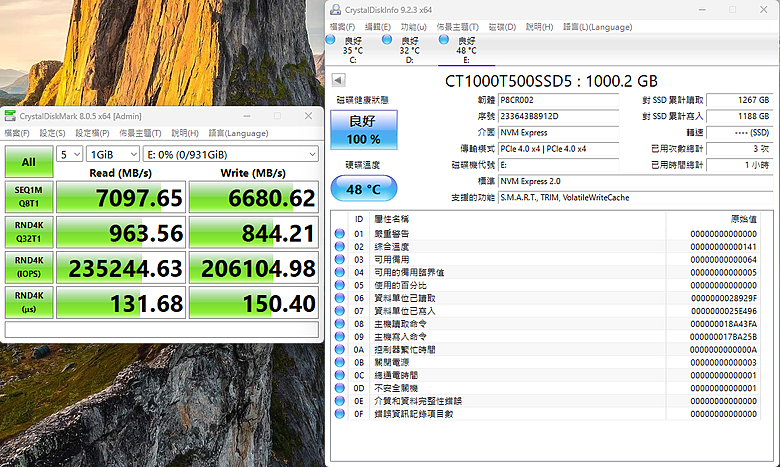Click status orb for attribute 09 row
This screenshot has height=467, width=780.
point(340,337)
